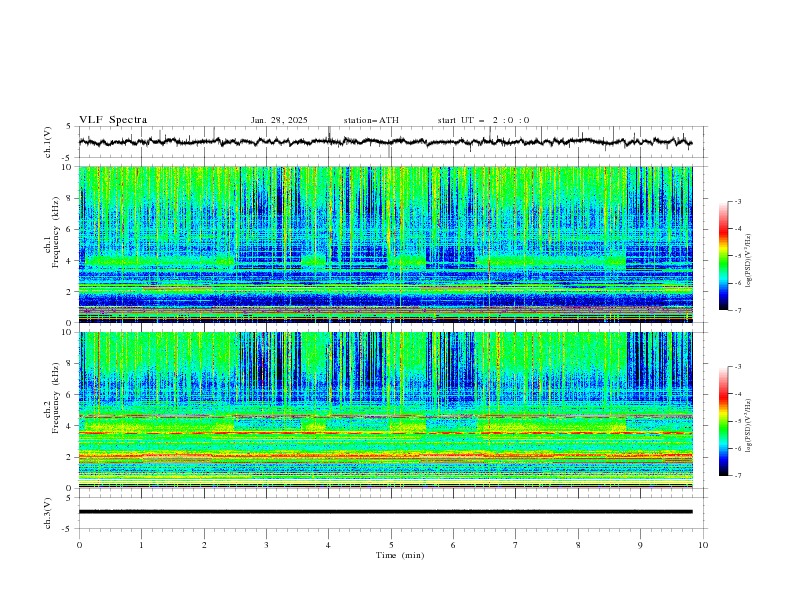
Task: Click the ch.2 spectrogram colorbar
Action: point(723,421)
